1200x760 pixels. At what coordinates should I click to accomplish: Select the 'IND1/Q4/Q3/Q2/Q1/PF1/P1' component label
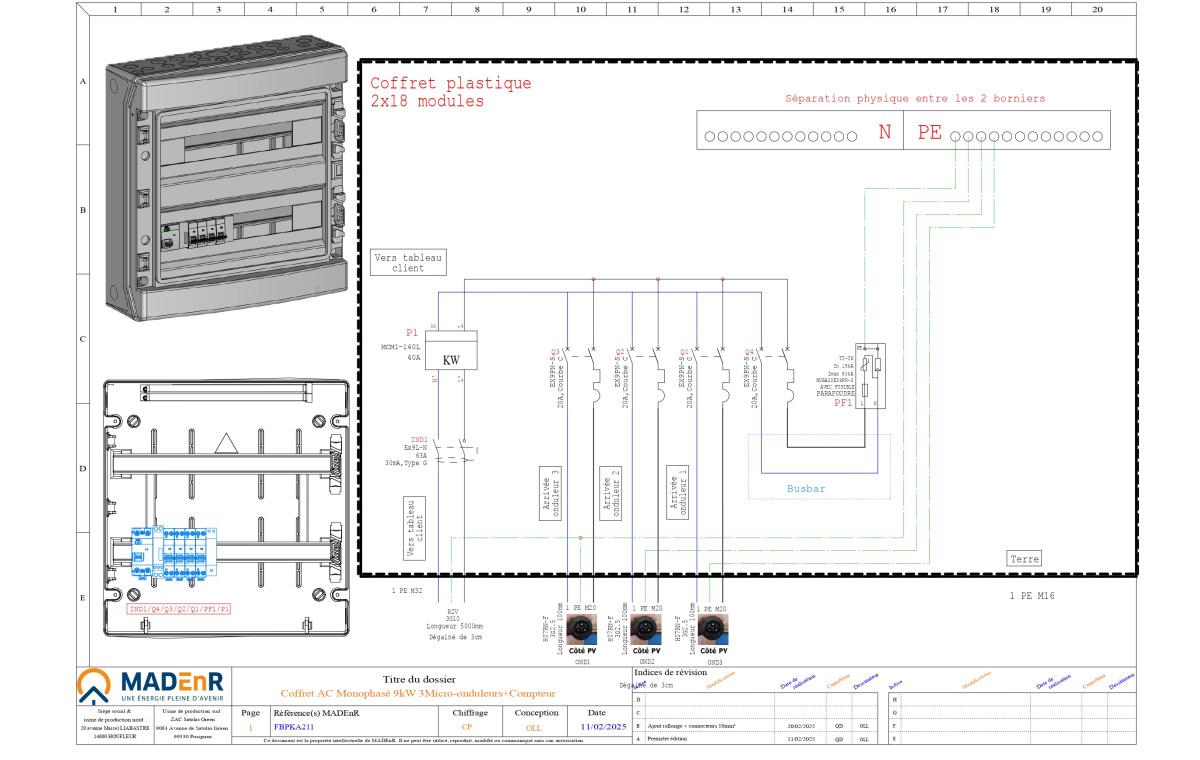click(180, 608)
